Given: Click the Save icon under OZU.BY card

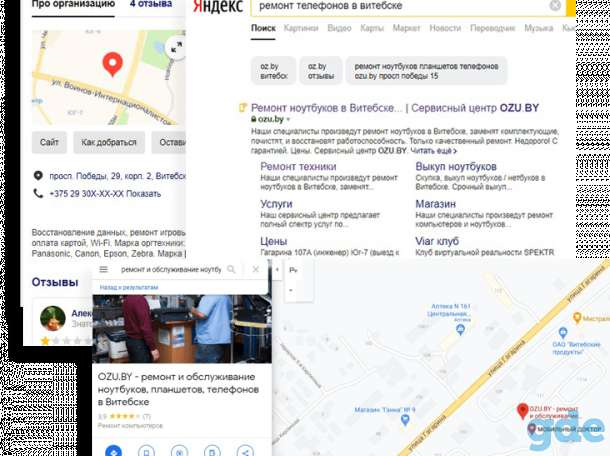Looking at the screenshot, I should point(146,451).
